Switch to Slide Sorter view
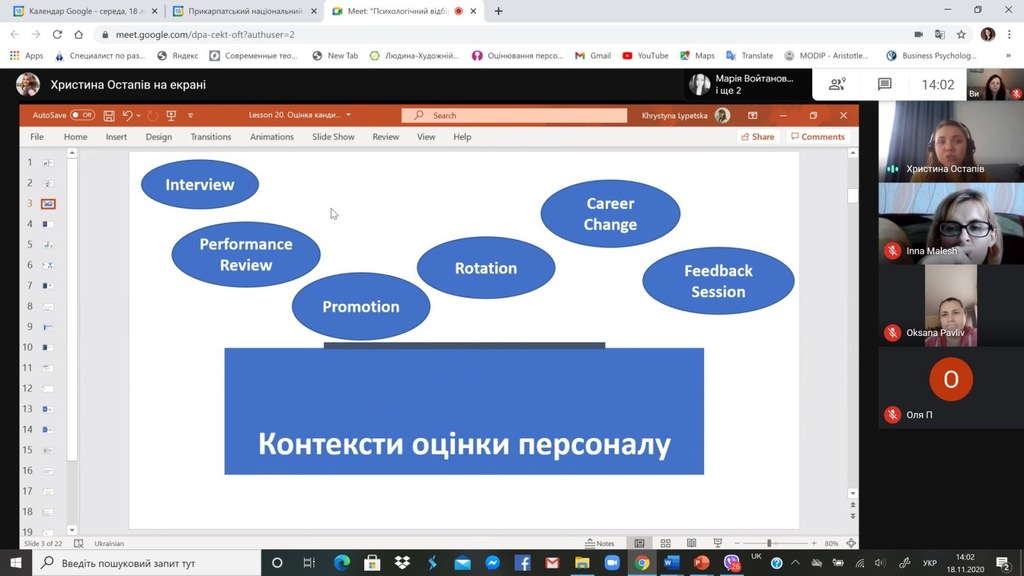The image size is (1024, 576). tap(664, 543)
